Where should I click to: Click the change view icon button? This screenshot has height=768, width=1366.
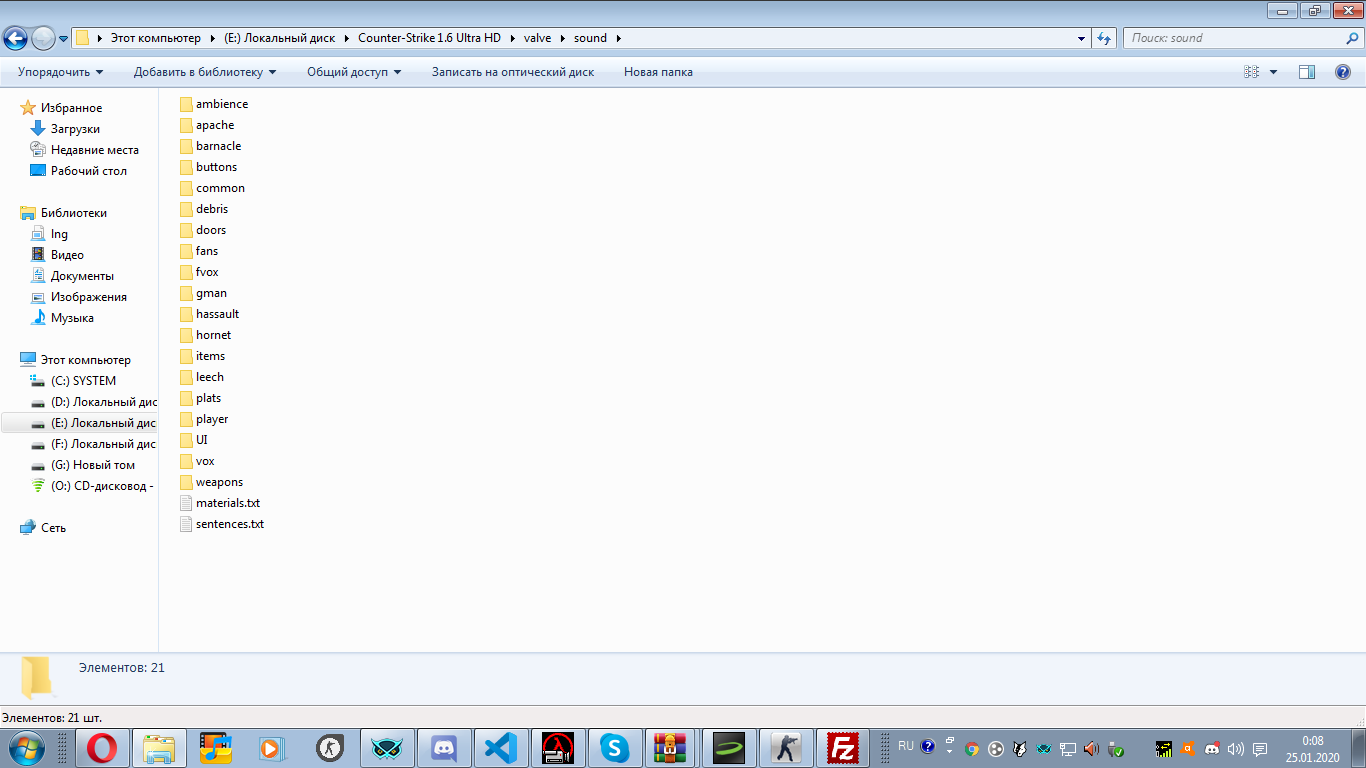pos(1251,72)
